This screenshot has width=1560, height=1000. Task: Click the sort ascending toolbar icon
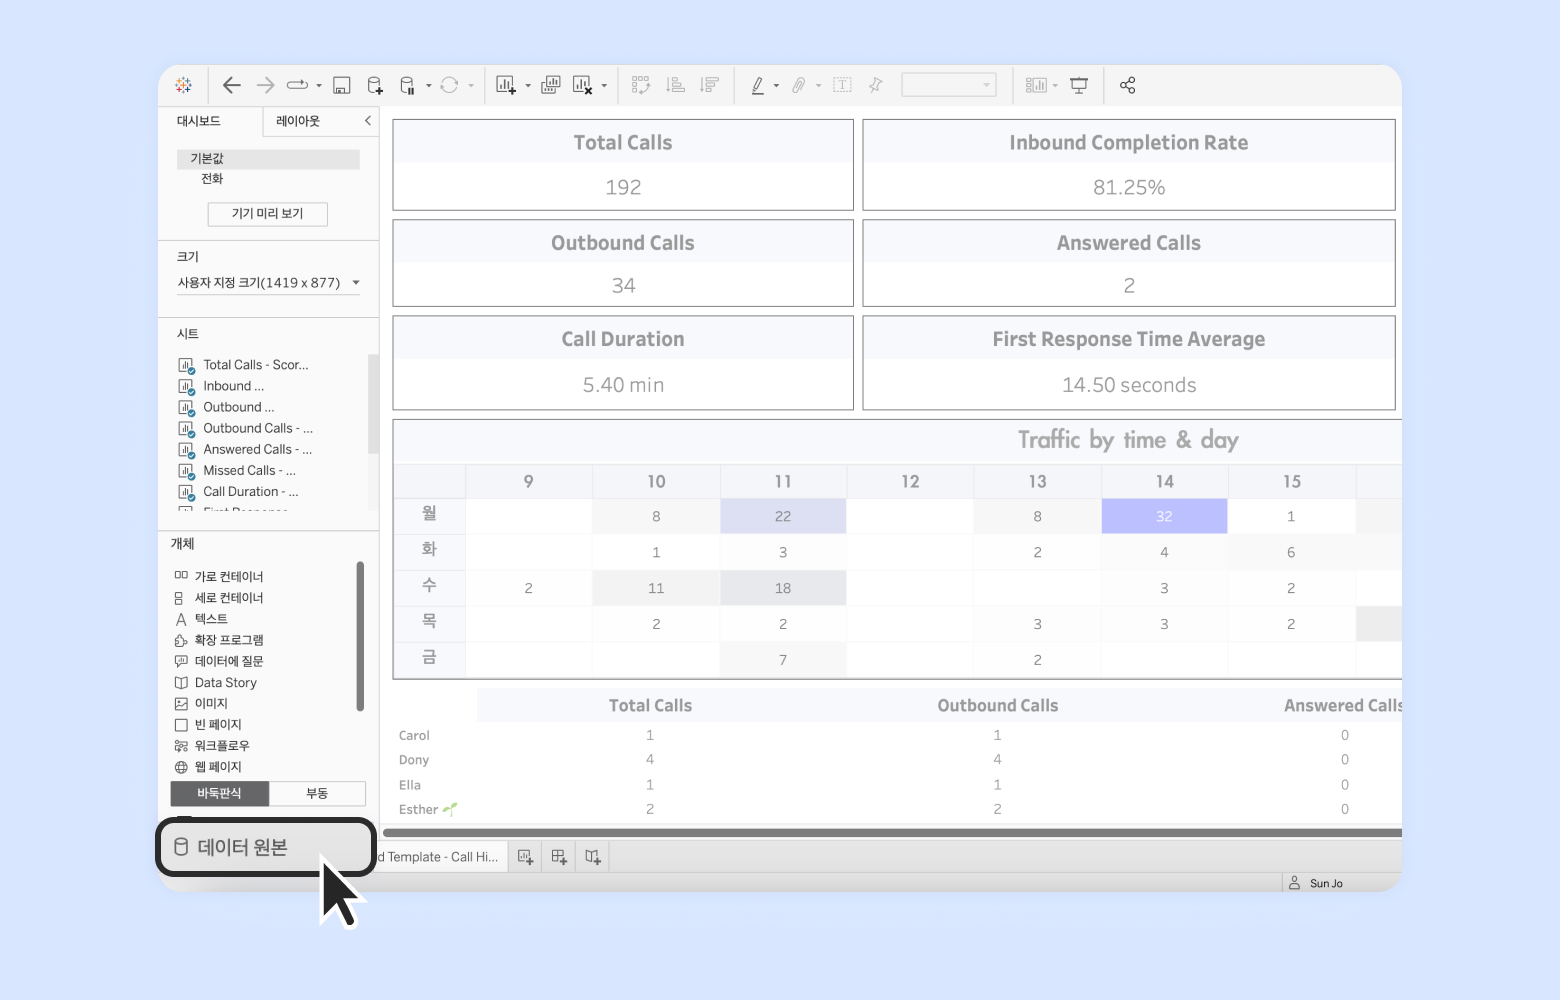676,85
